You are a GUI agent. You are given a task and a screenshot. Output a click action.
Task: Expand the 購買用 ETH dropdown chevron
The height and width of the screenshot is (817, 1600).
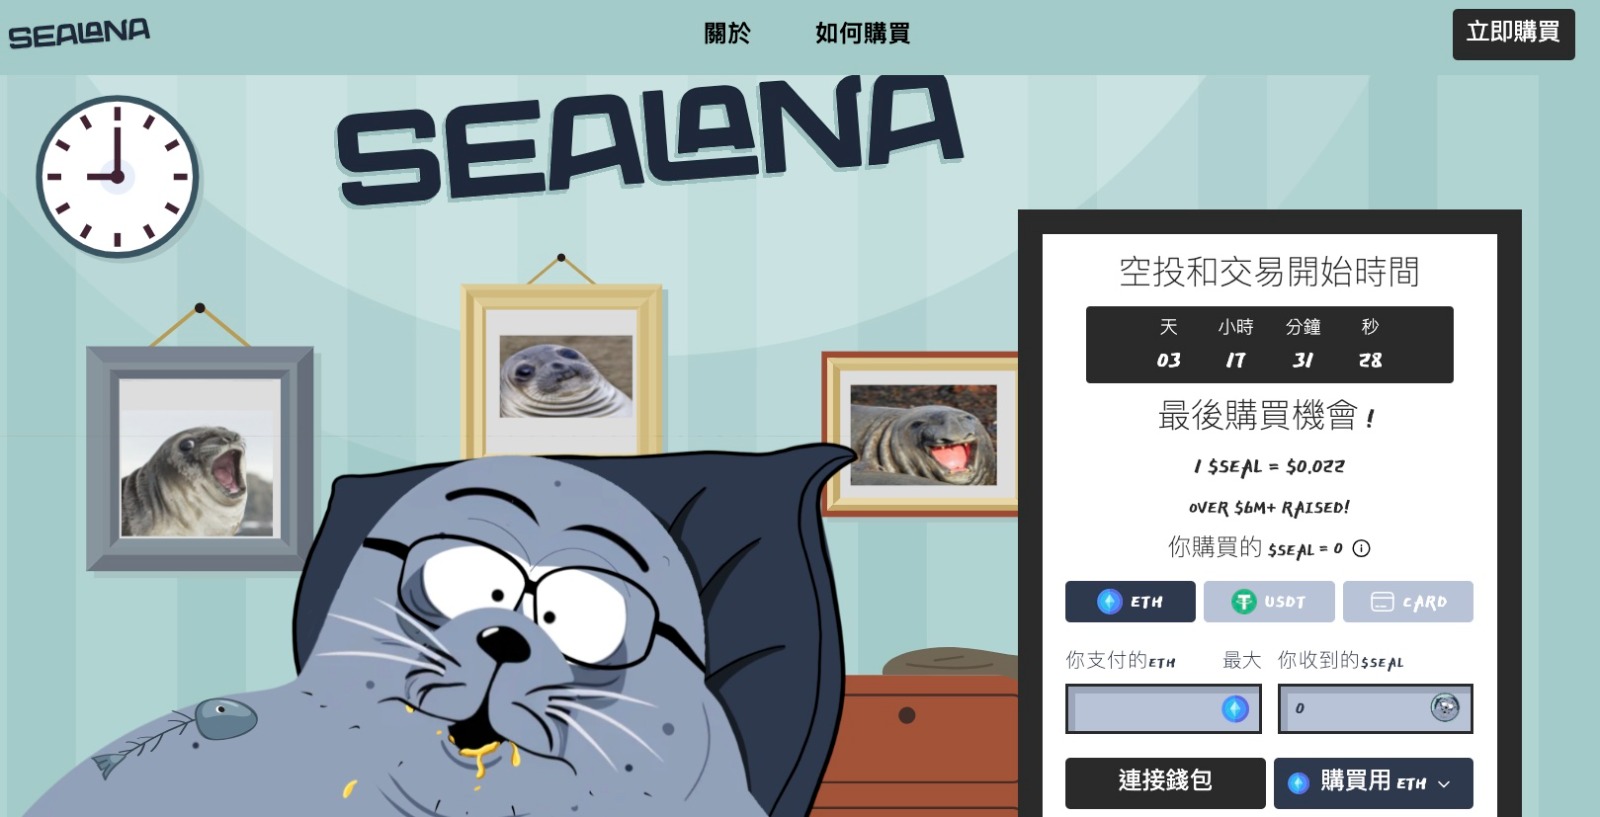tap(1444, 784)
